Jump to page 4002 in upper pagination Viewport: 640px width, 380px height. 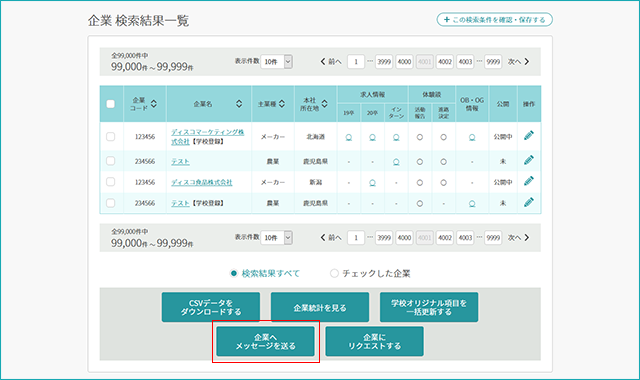click(445, 62)
